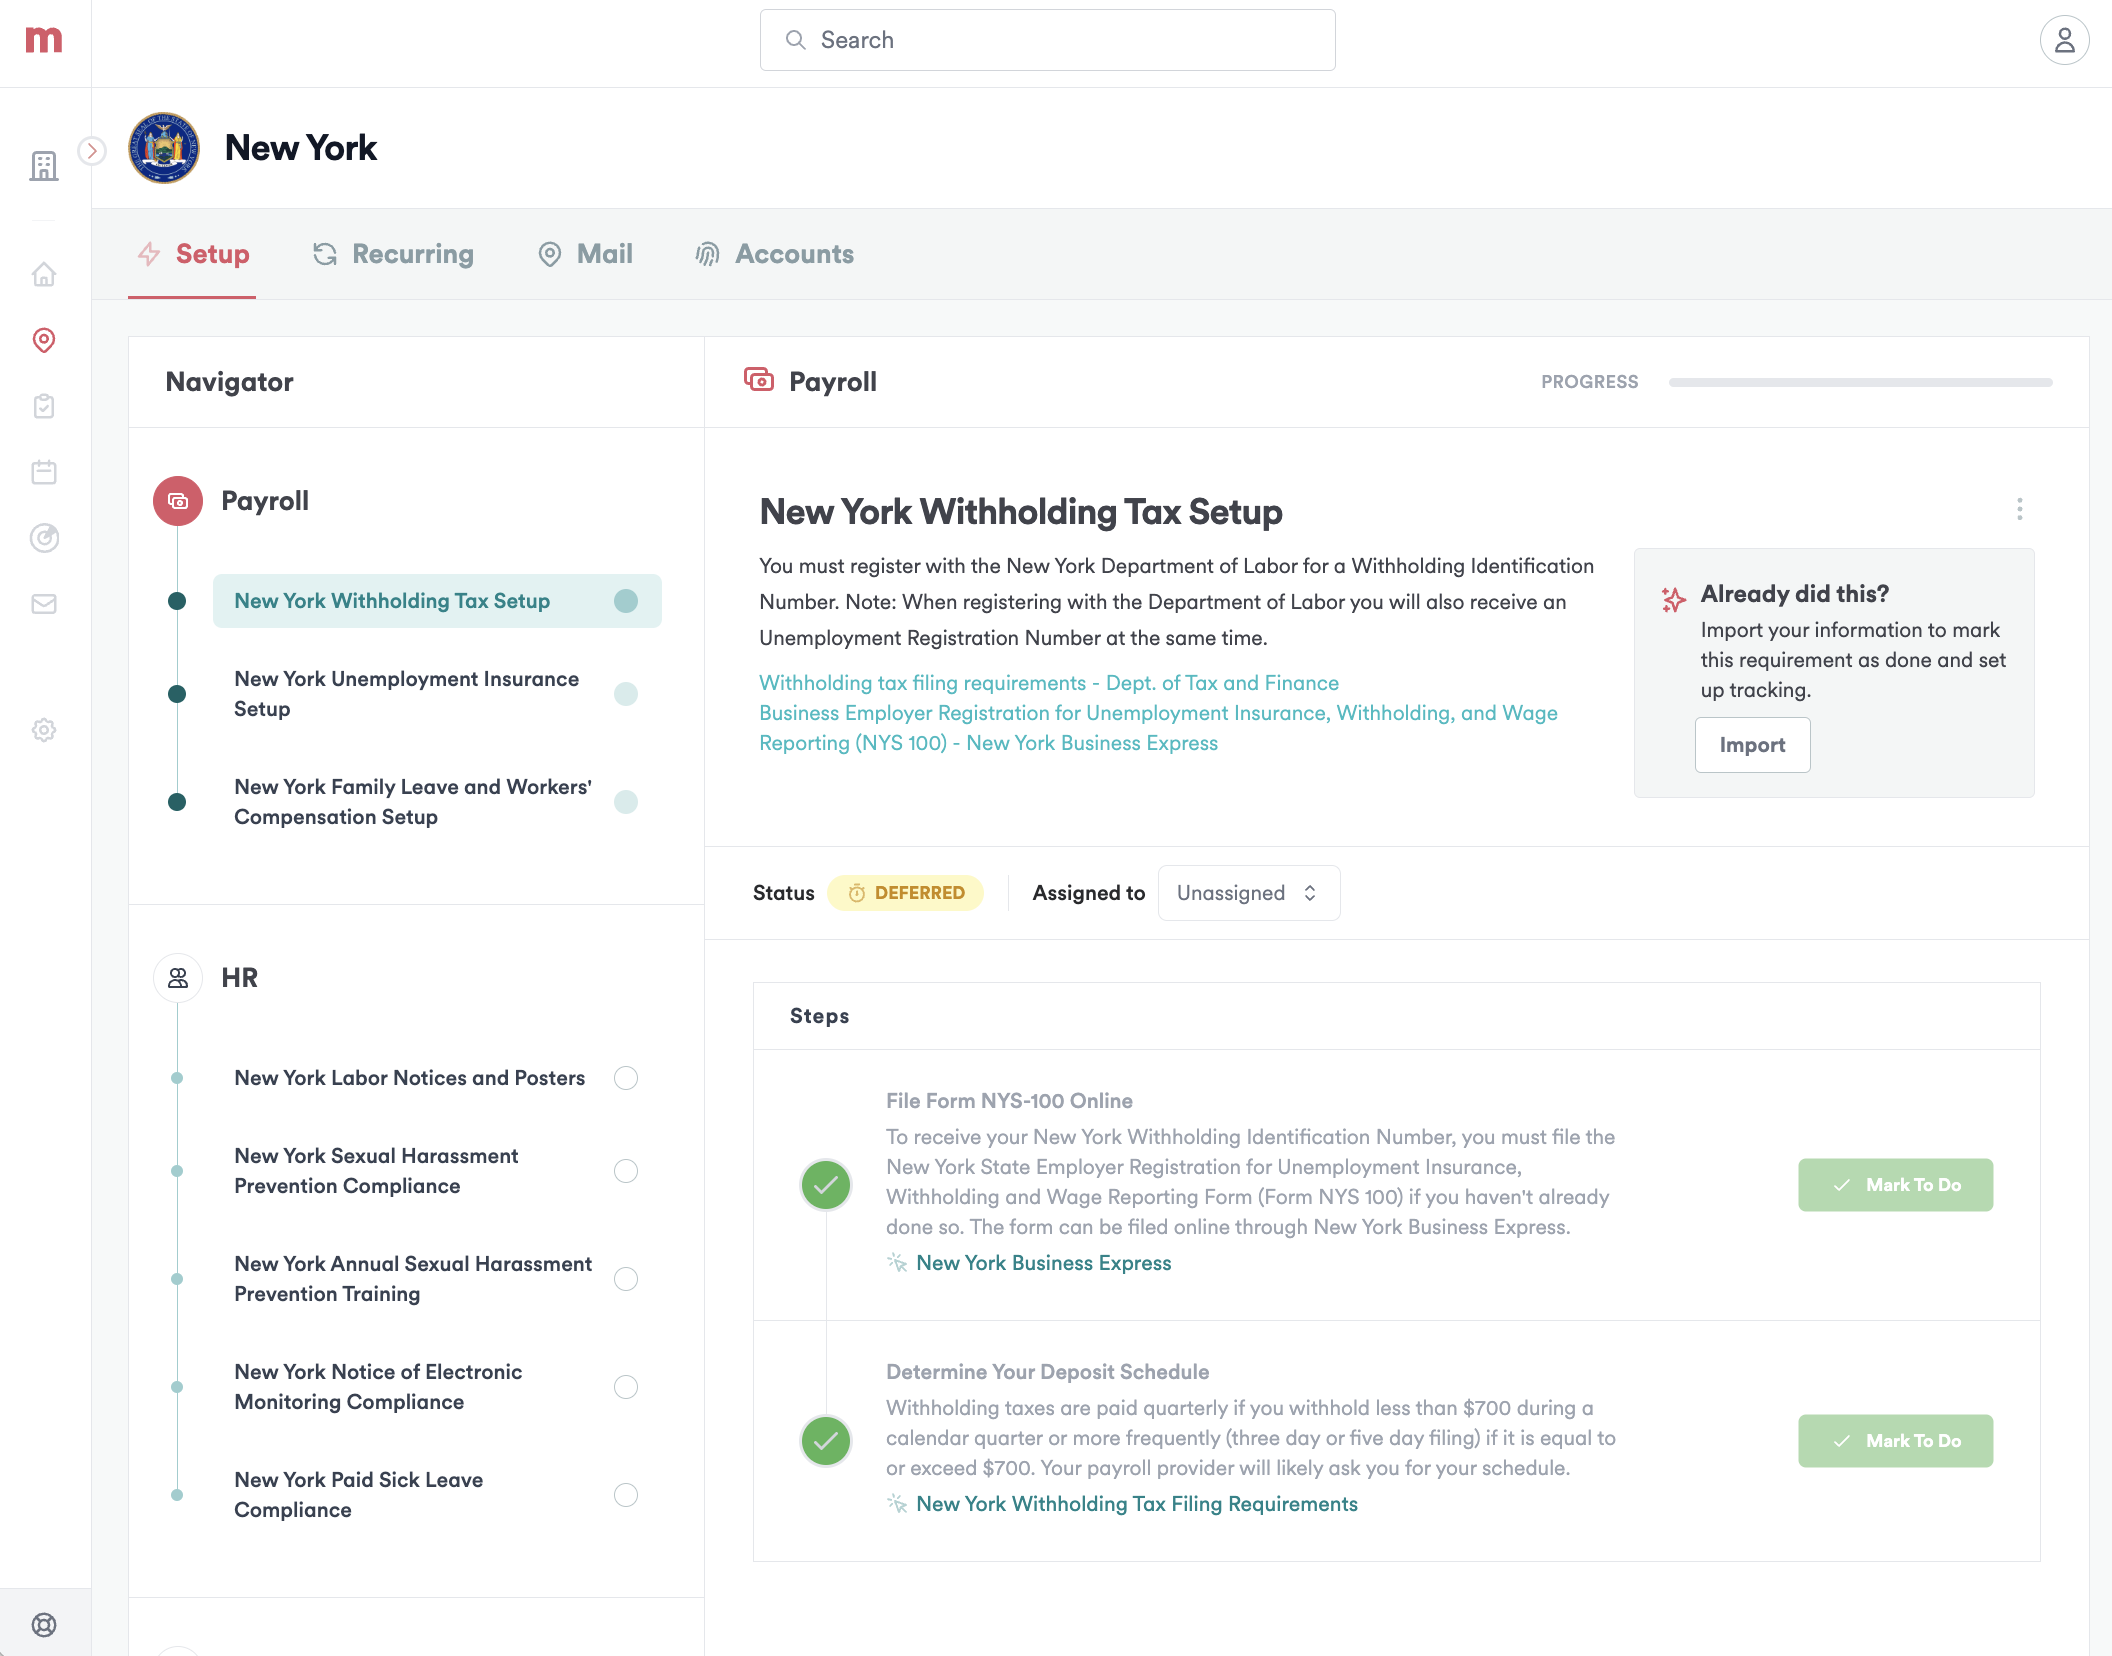This screenshot has height=1656, width=2112.
Task: Click the red location pin sidebar icon
Action: 44,341
